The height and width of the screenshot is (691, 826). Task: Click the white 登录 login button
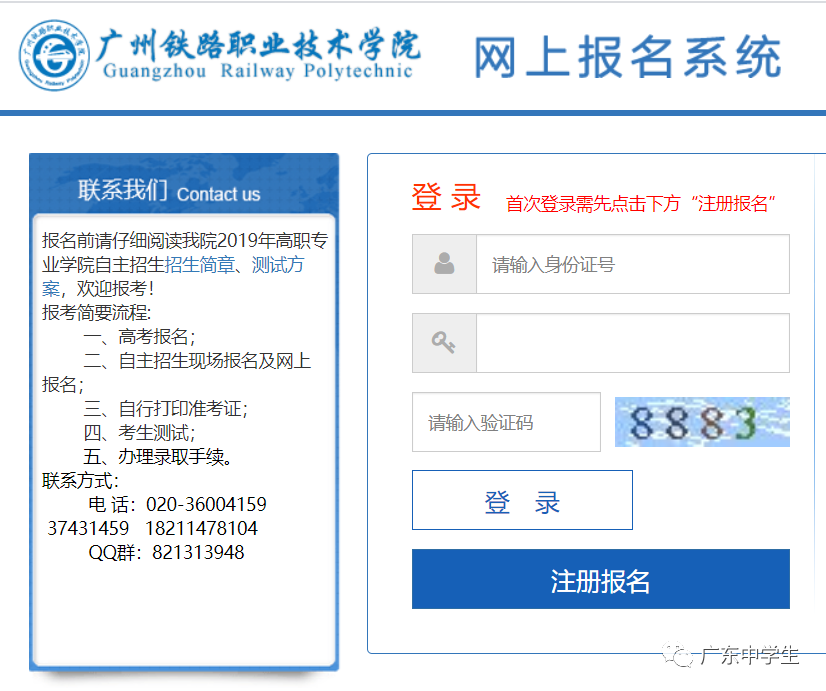[x=522, y=500]
